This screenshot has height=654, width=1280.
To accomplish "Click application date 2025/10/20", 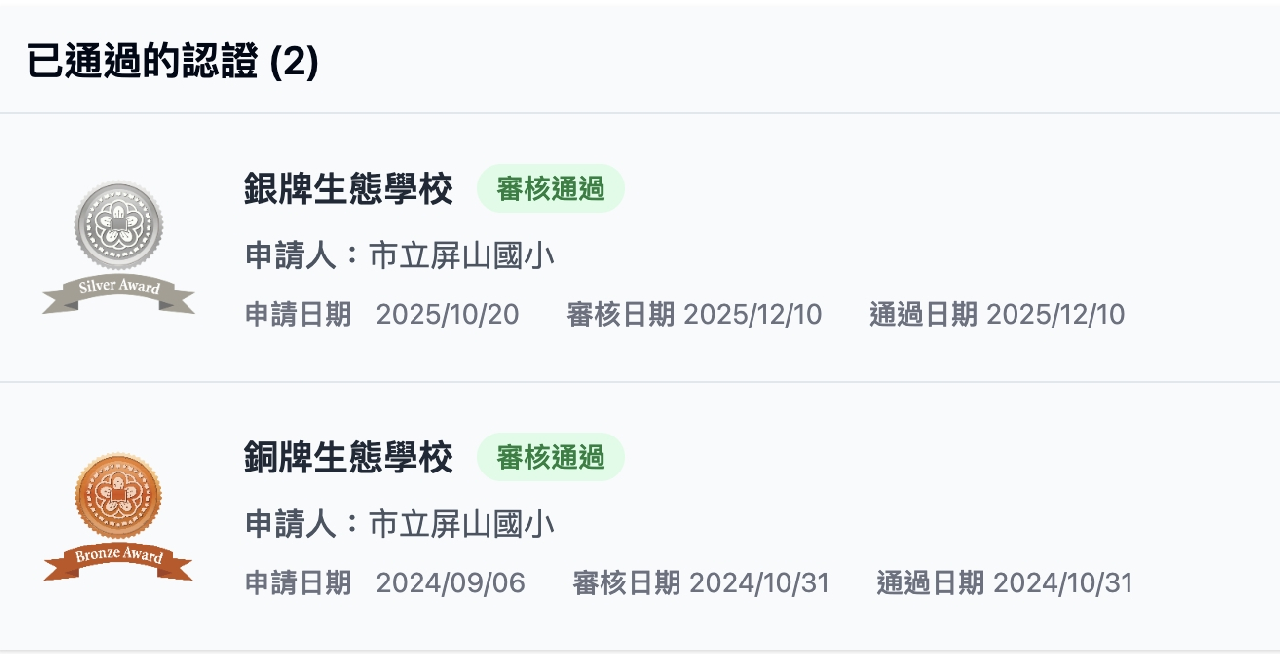I will [x=447, y=315].
